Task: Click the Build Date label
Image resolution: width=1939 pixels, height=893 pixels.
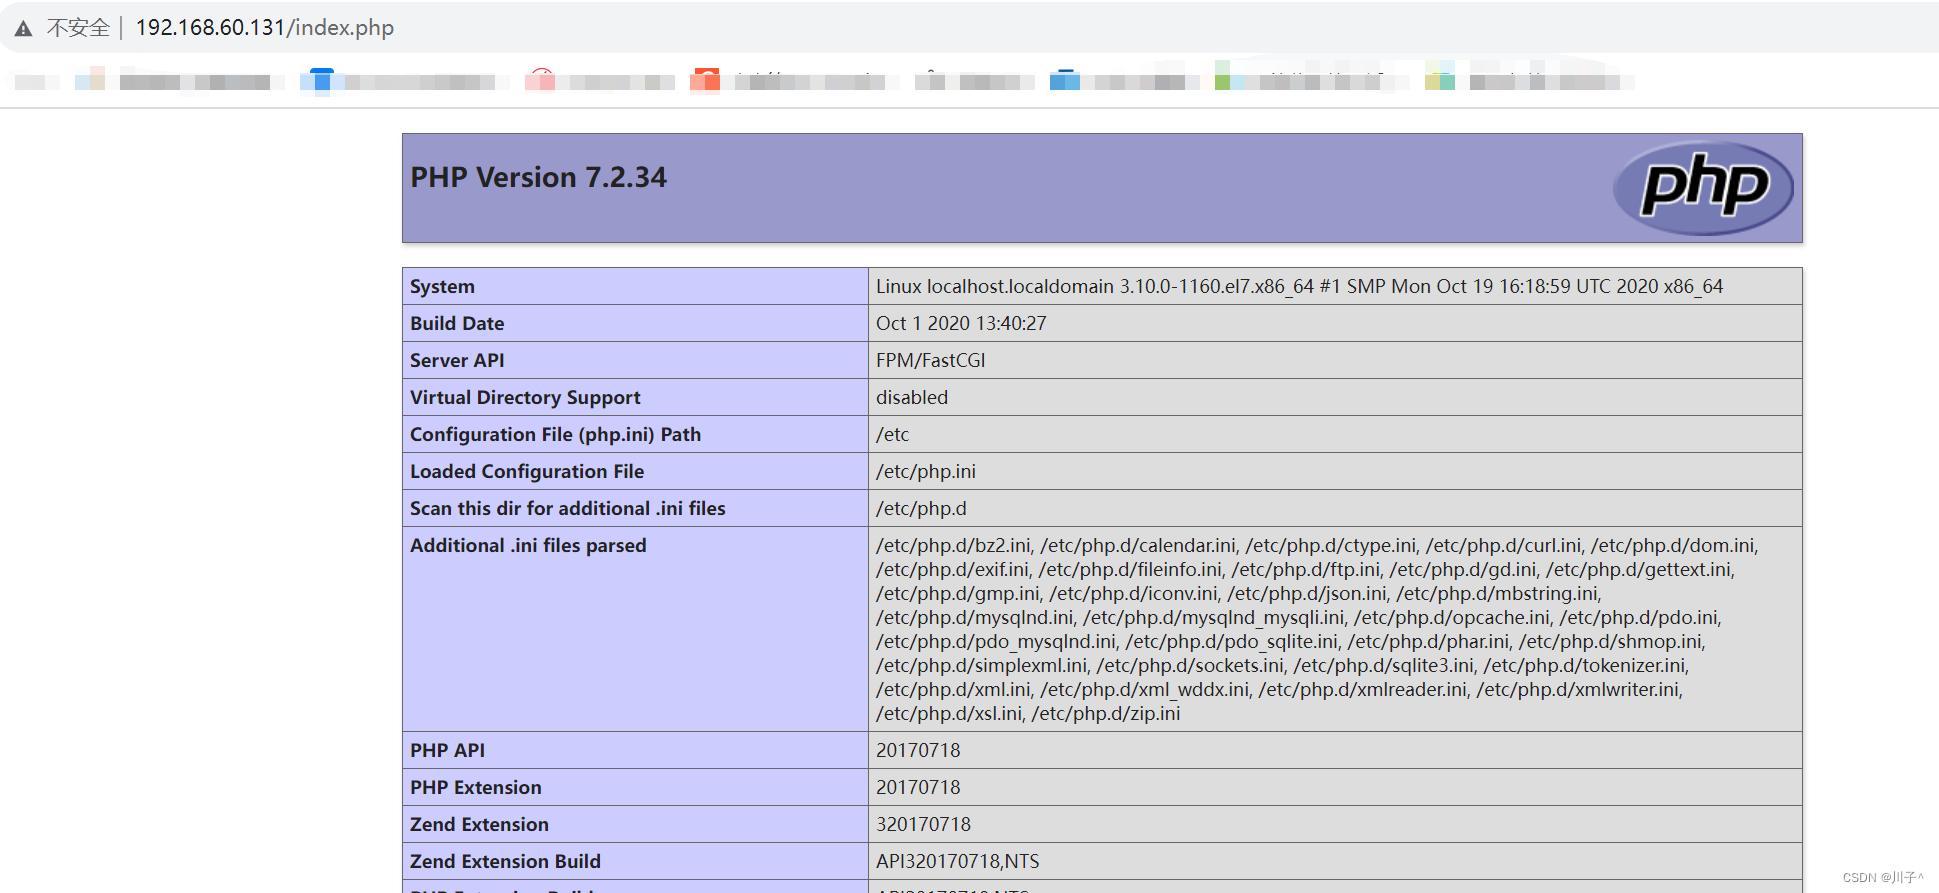Action: [x=457, y=324]
